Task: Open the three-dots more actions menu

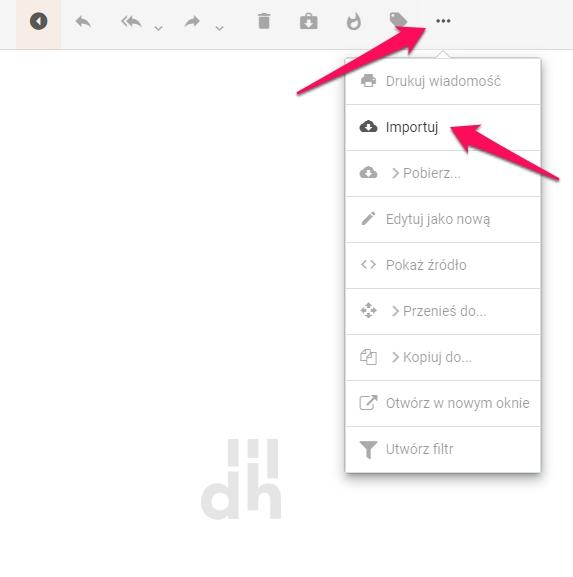Action: [x=443, y=21]
